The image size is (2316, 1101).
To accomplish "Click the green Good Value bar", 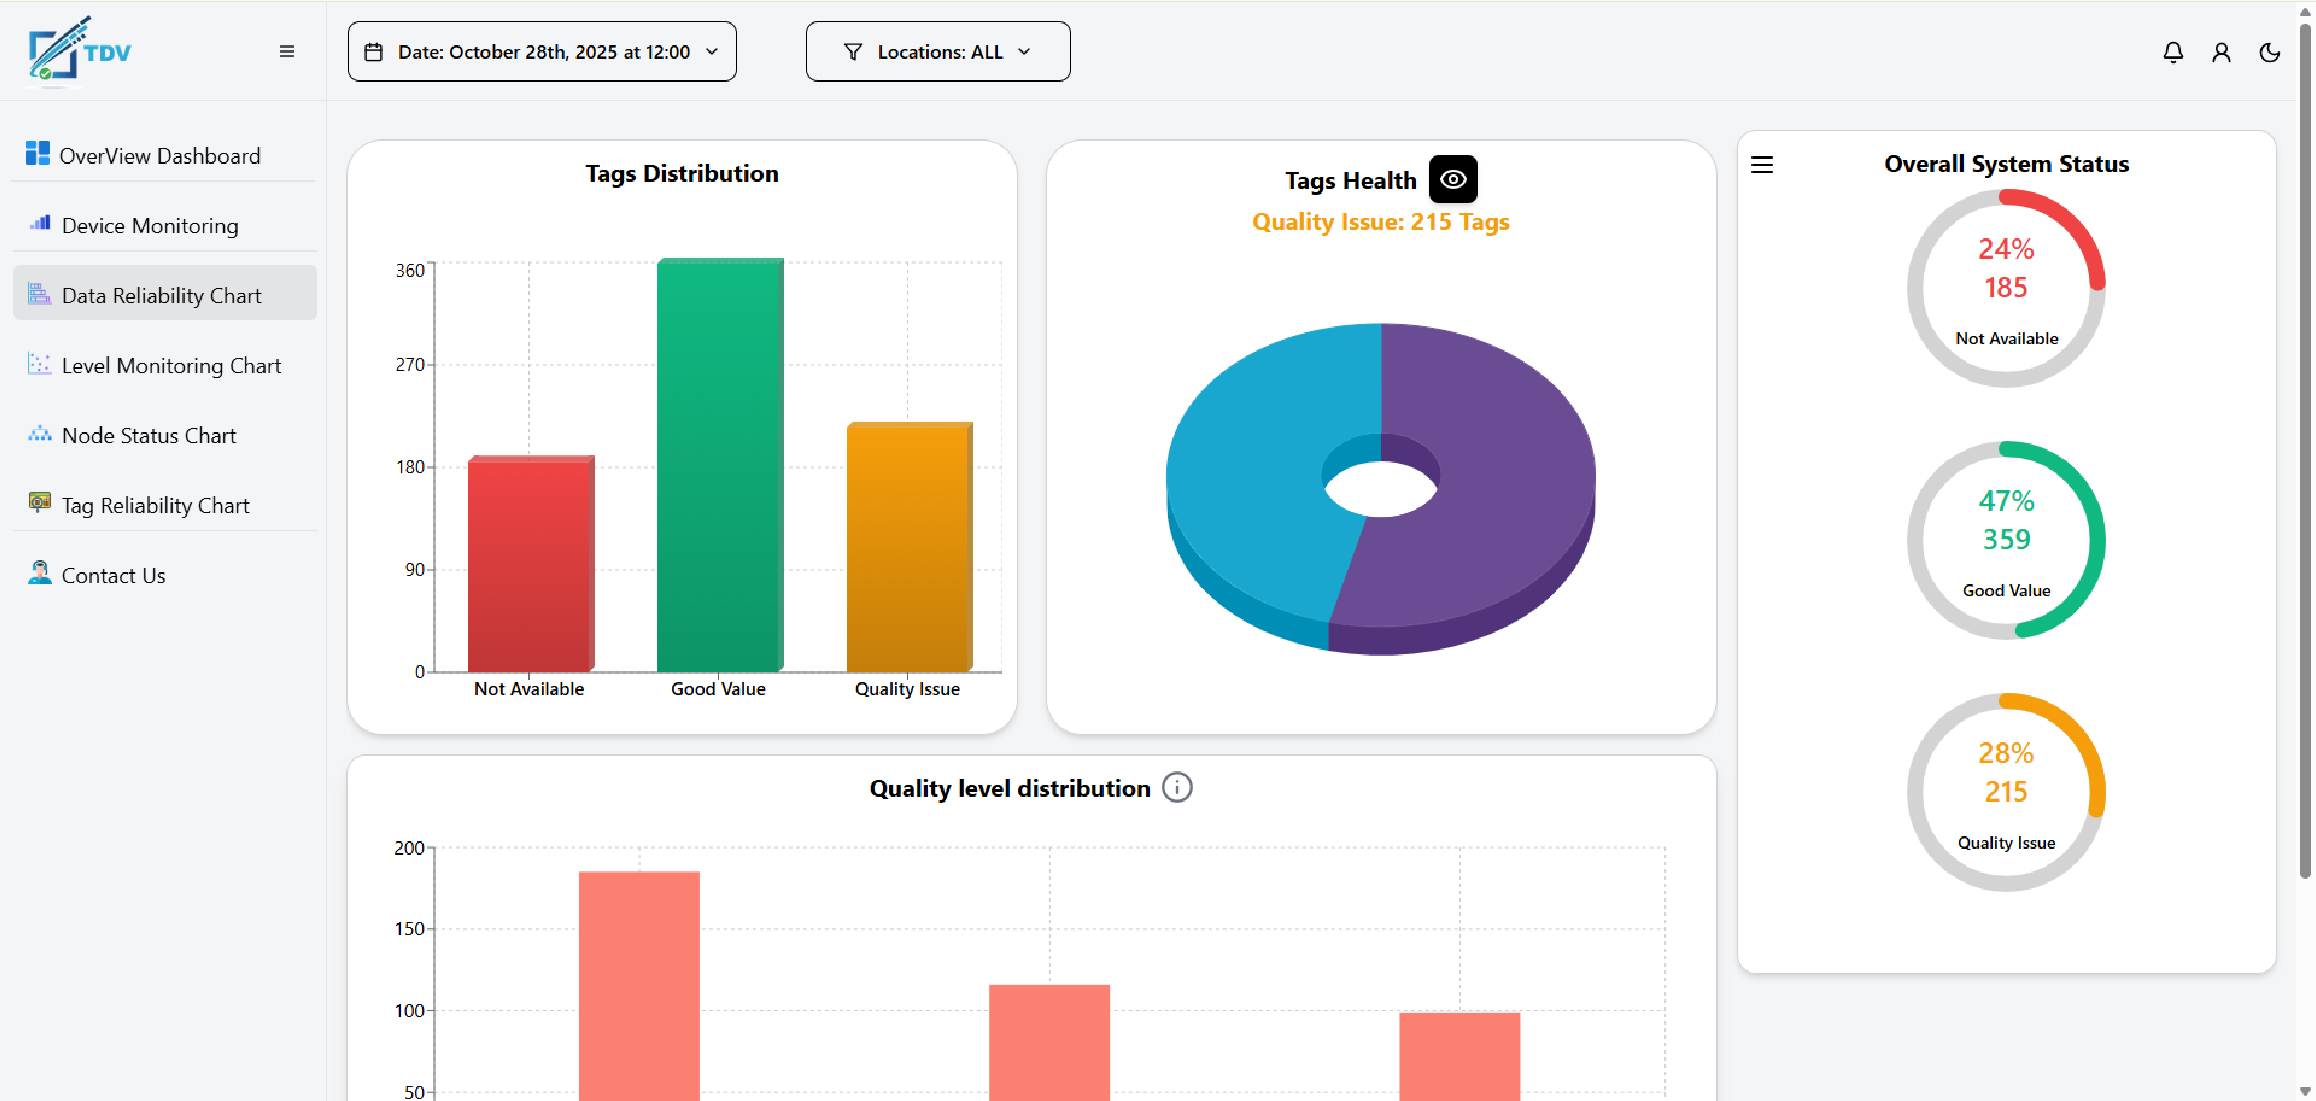I will (718, 465).
